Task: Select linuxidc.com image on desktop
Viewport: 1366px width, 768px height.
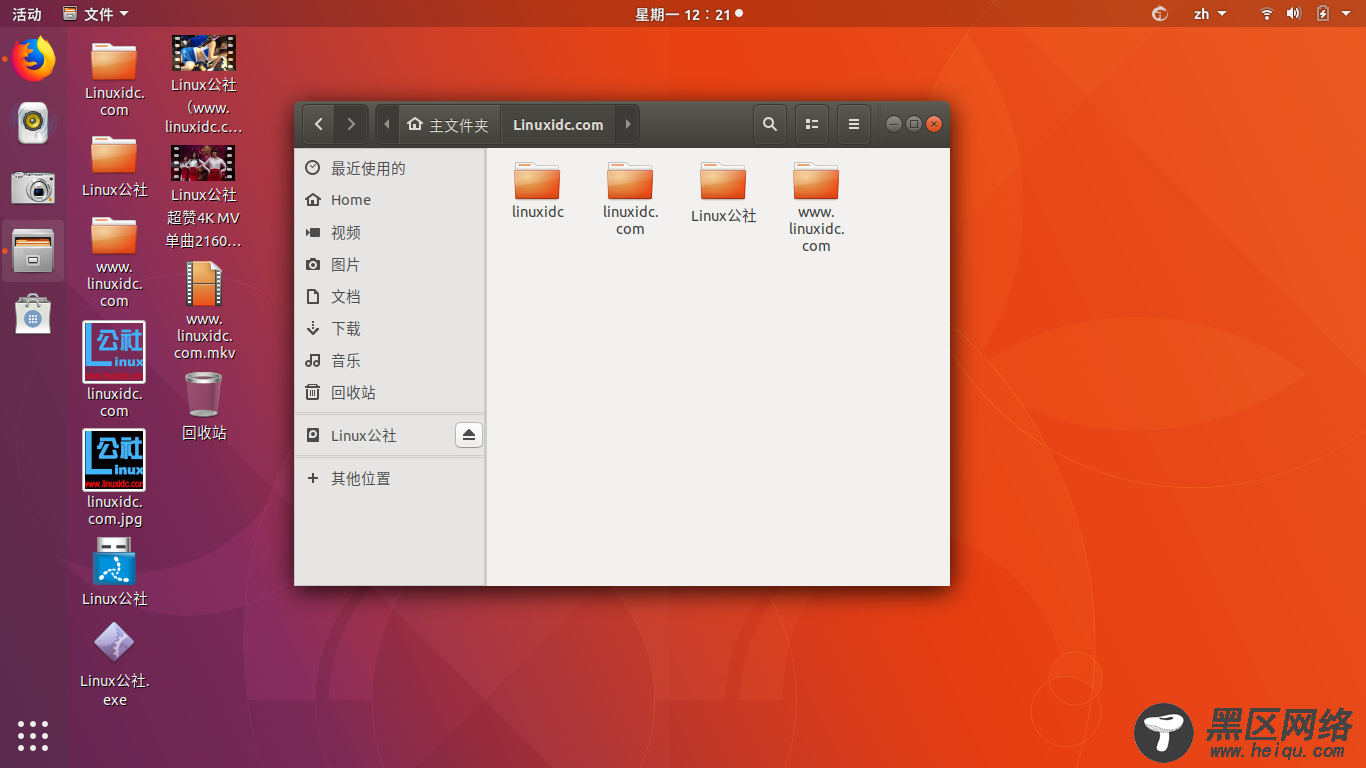Action: [x=114, y=370]
